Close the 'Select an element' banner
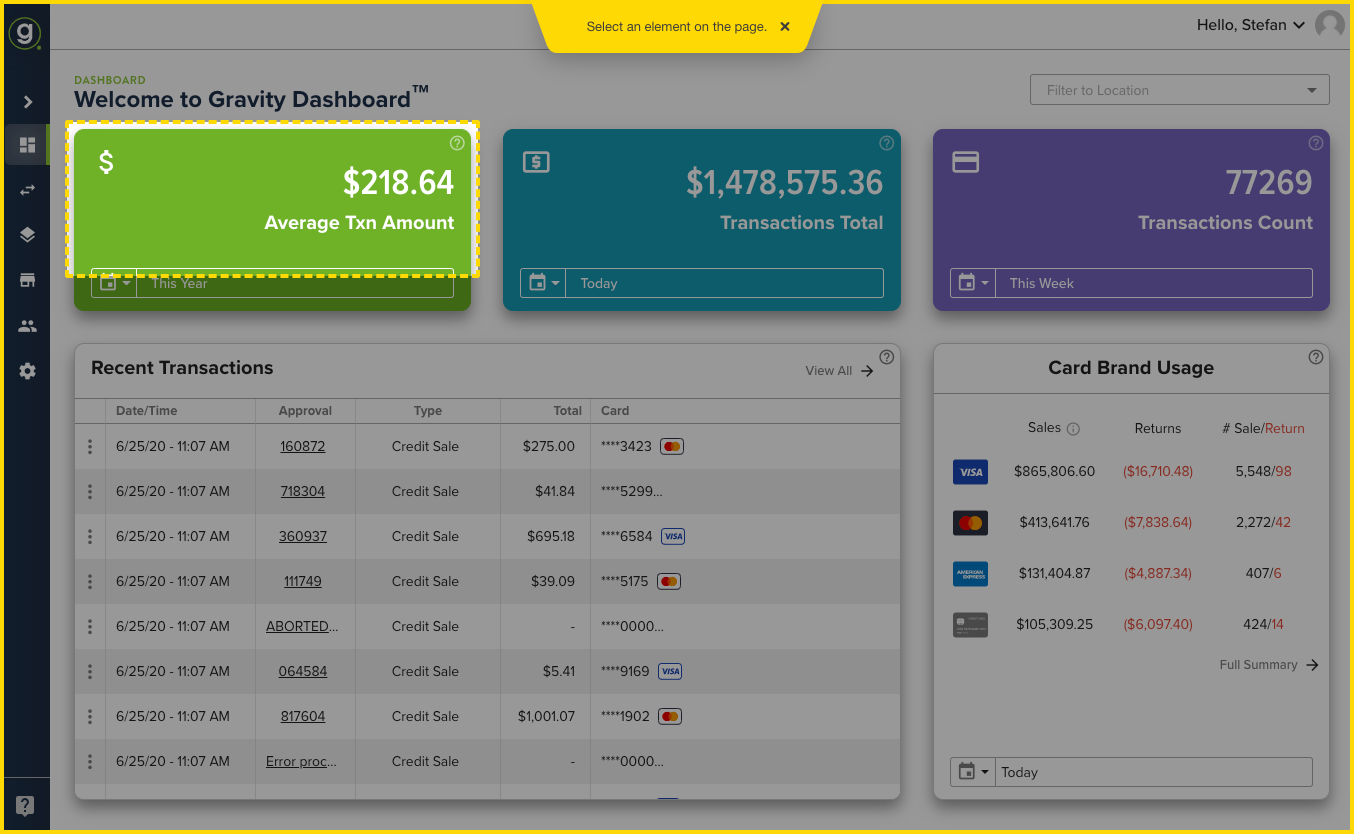This screenshot has height=834, width=1354. click(785, 27)
